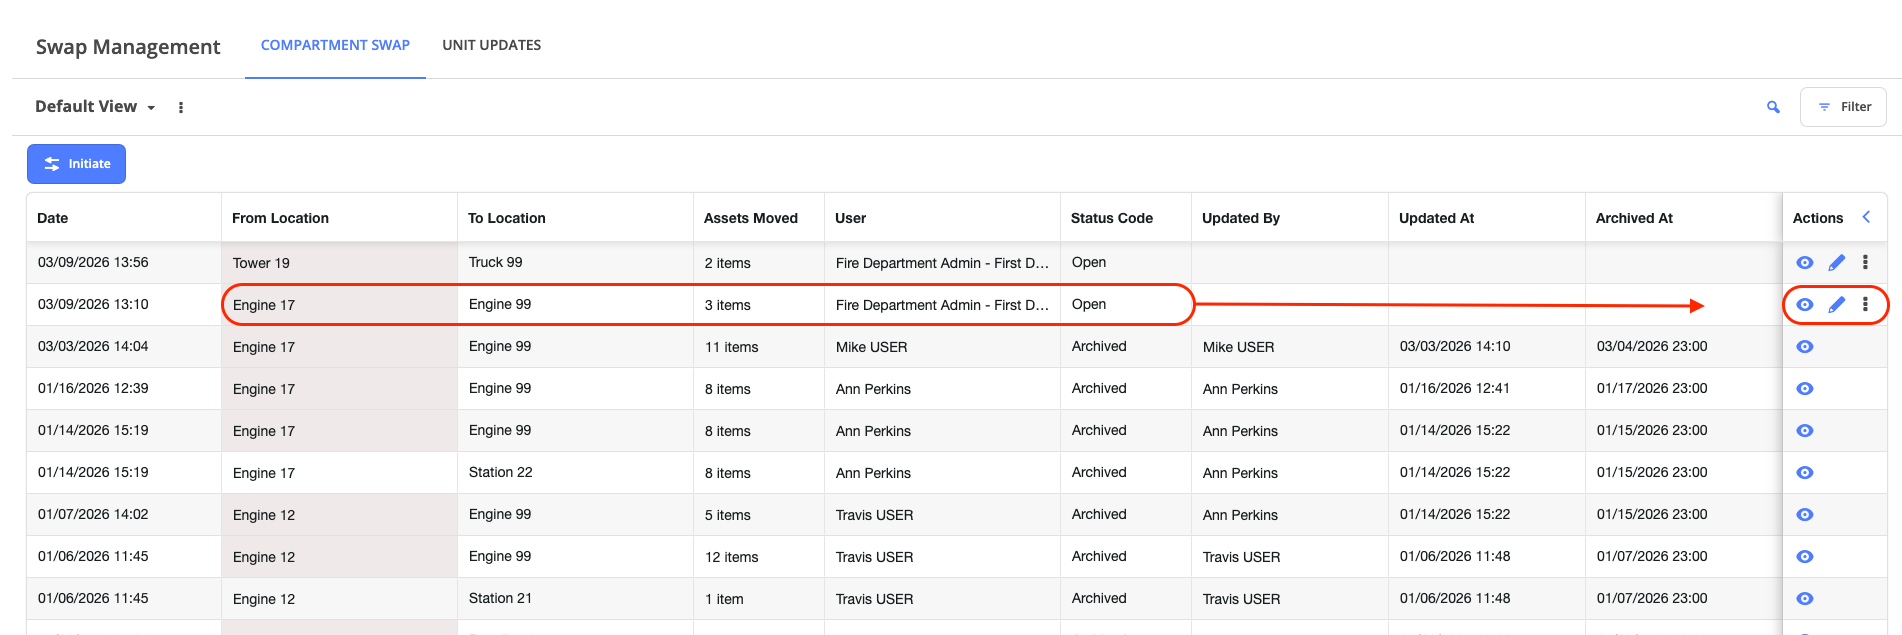Viewport: 1902px width, 635px height.
Task: Open the Filter button
Action: 1843,107
